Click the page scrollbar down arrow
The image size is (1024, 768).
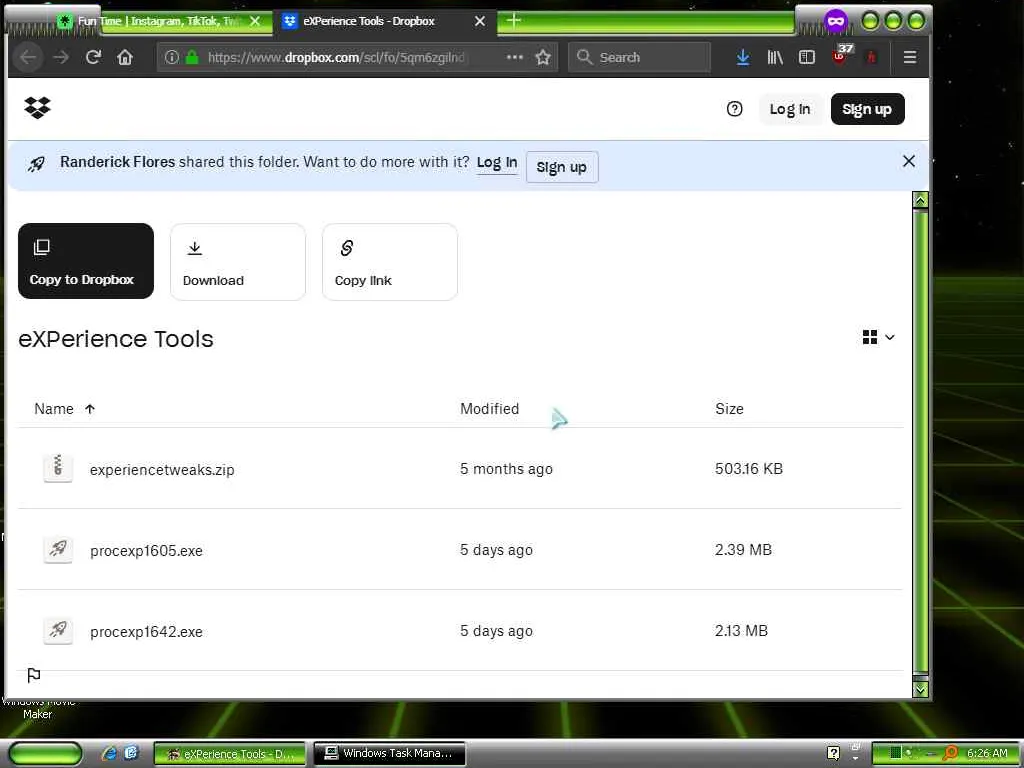[920, 688]
